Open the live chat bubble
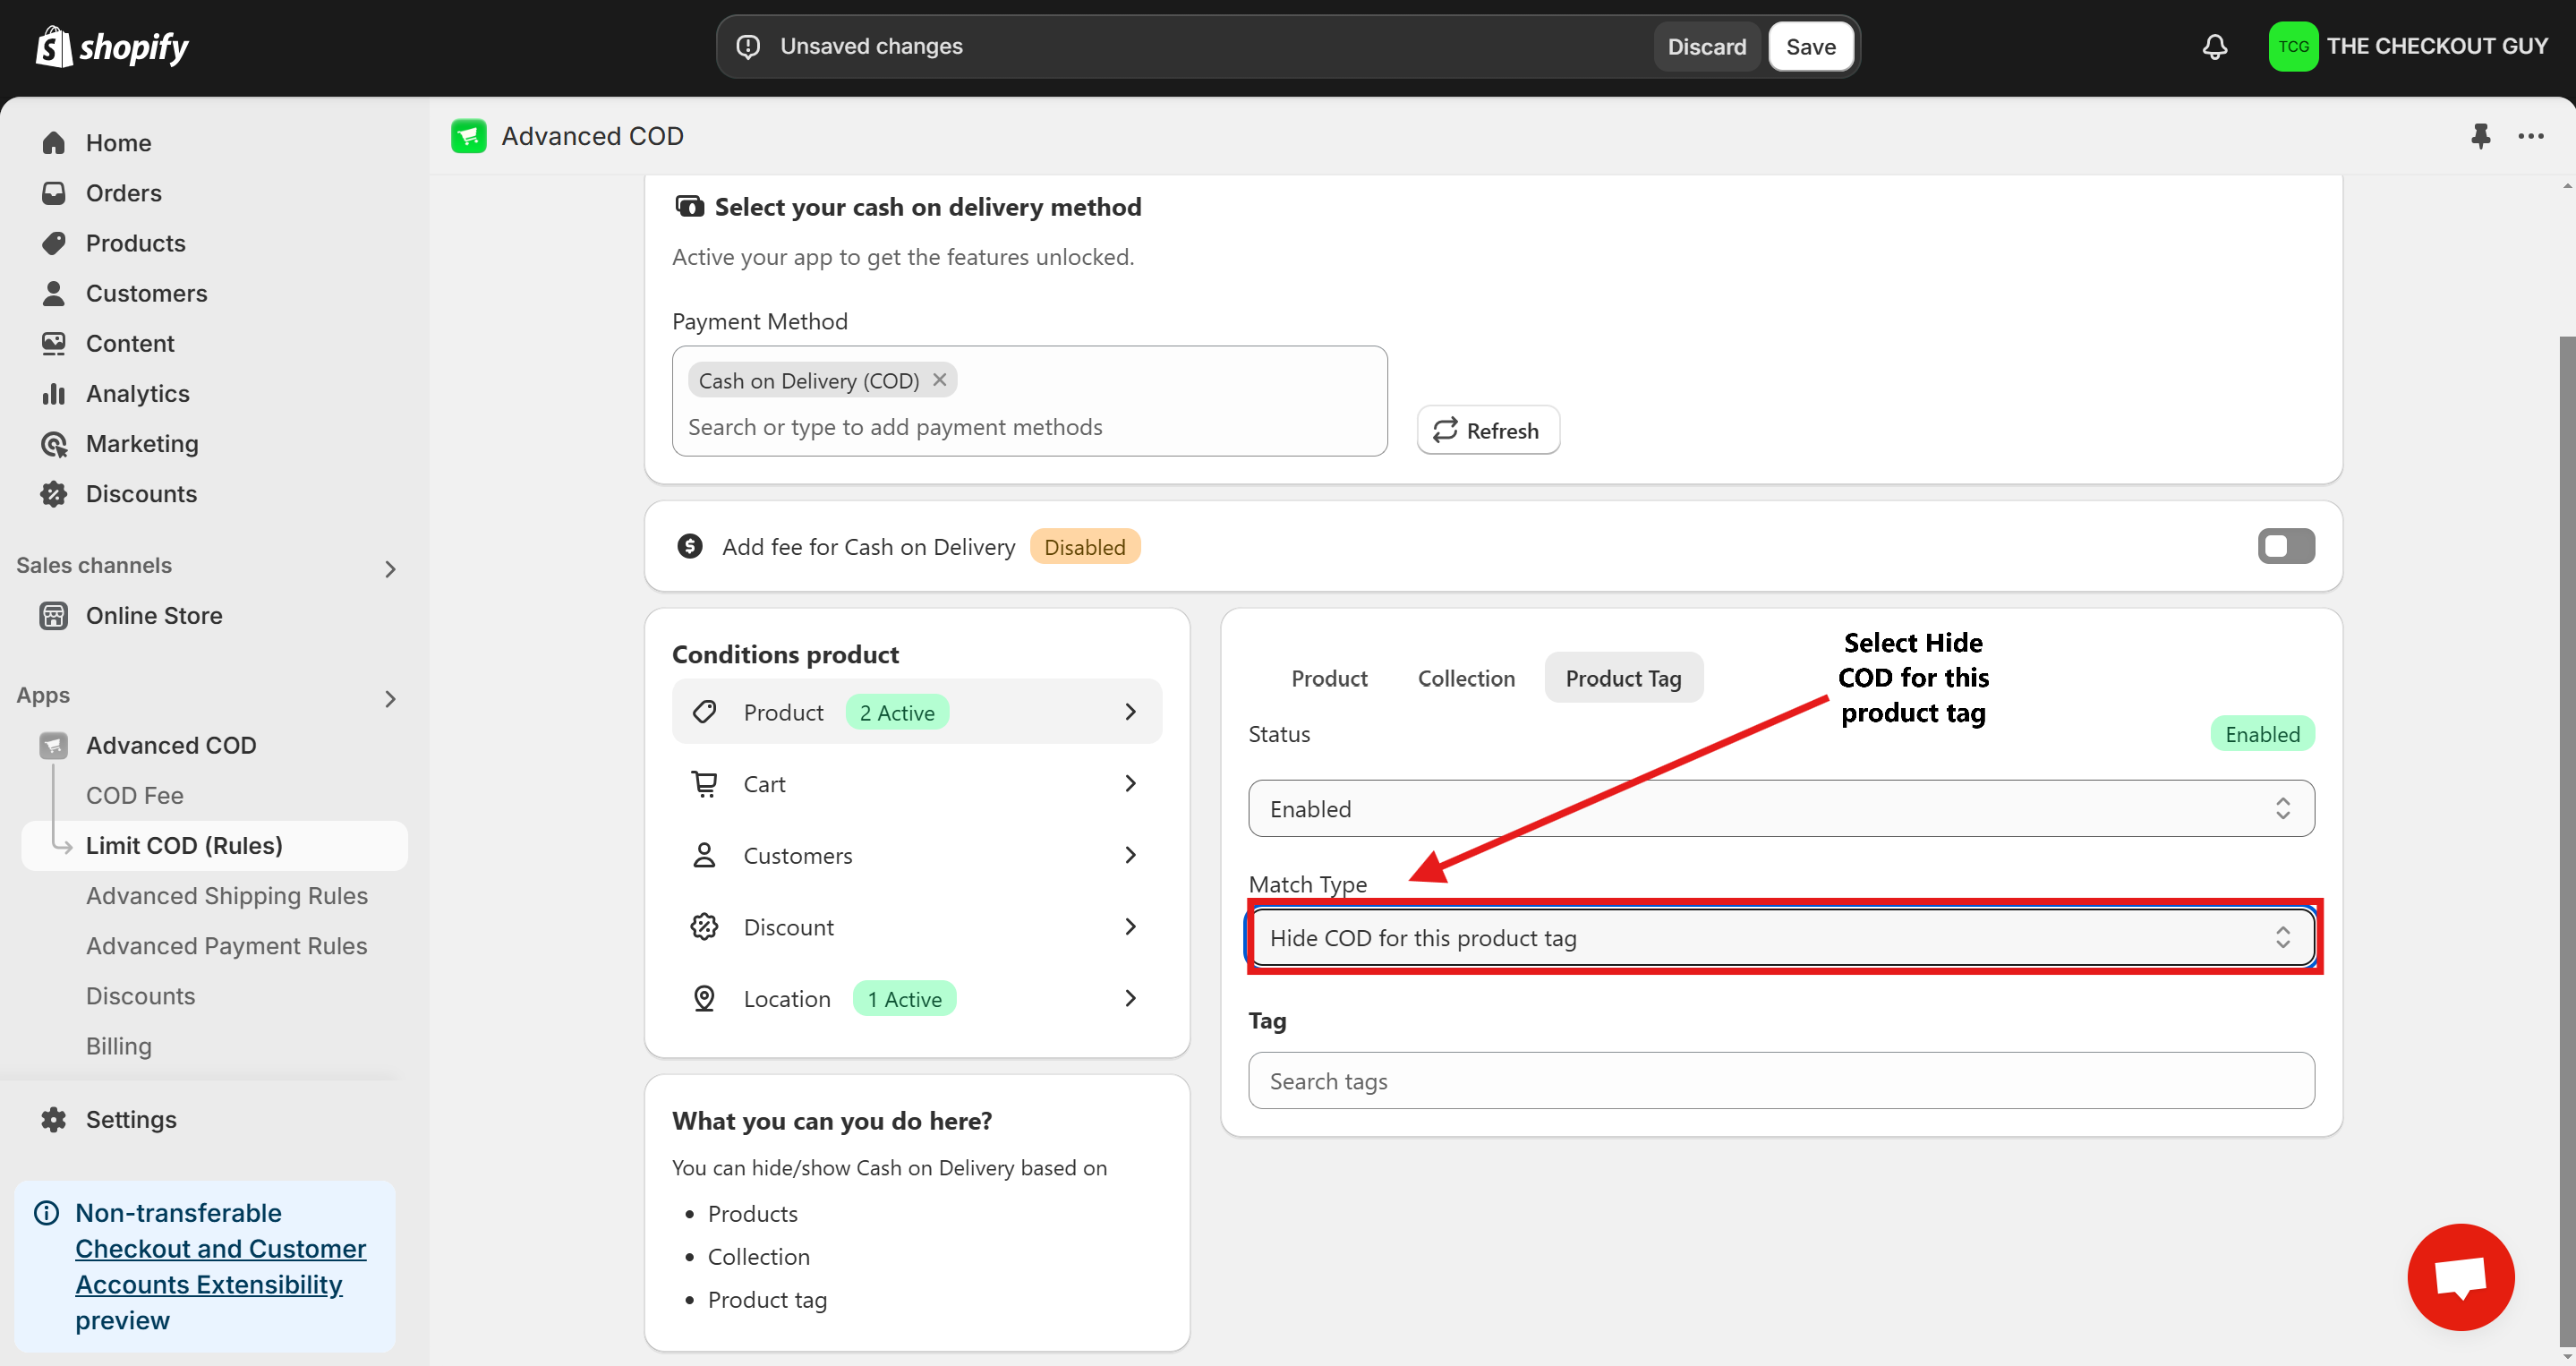The image size is (2576, 1366). click(2460, 1277)
